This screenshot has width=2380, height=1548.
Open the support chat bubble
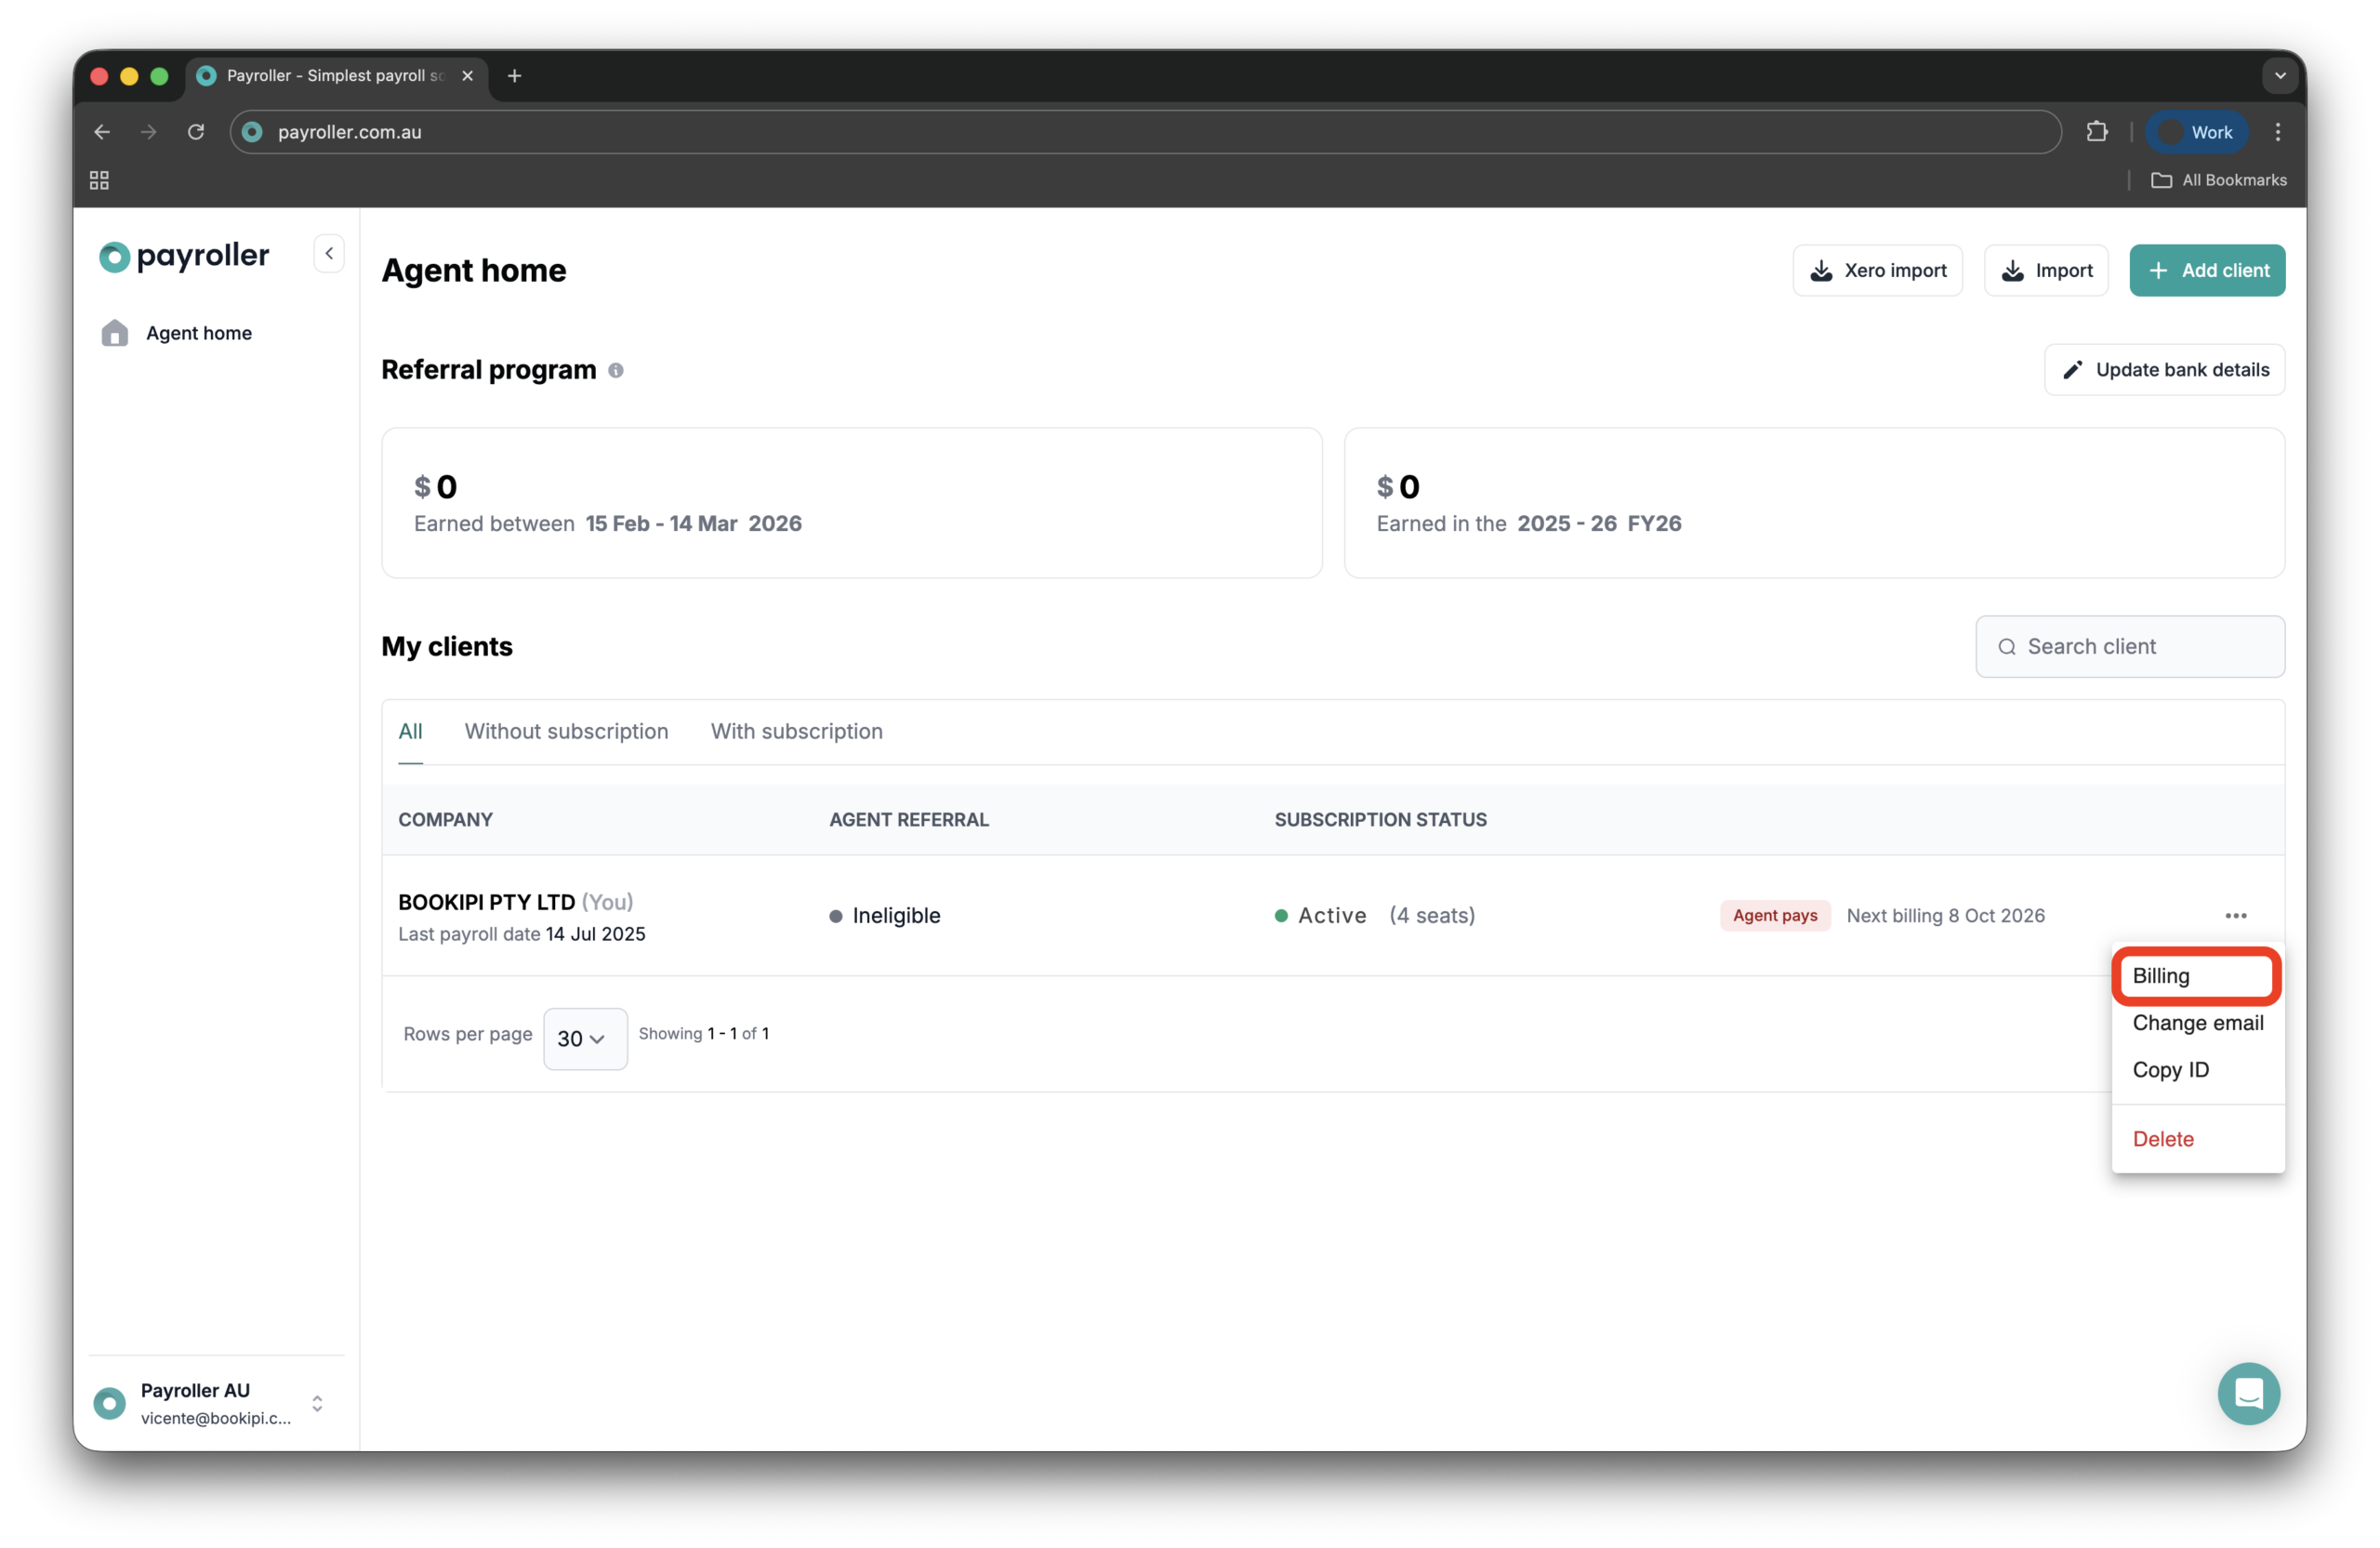[x=2248, y=1393]
